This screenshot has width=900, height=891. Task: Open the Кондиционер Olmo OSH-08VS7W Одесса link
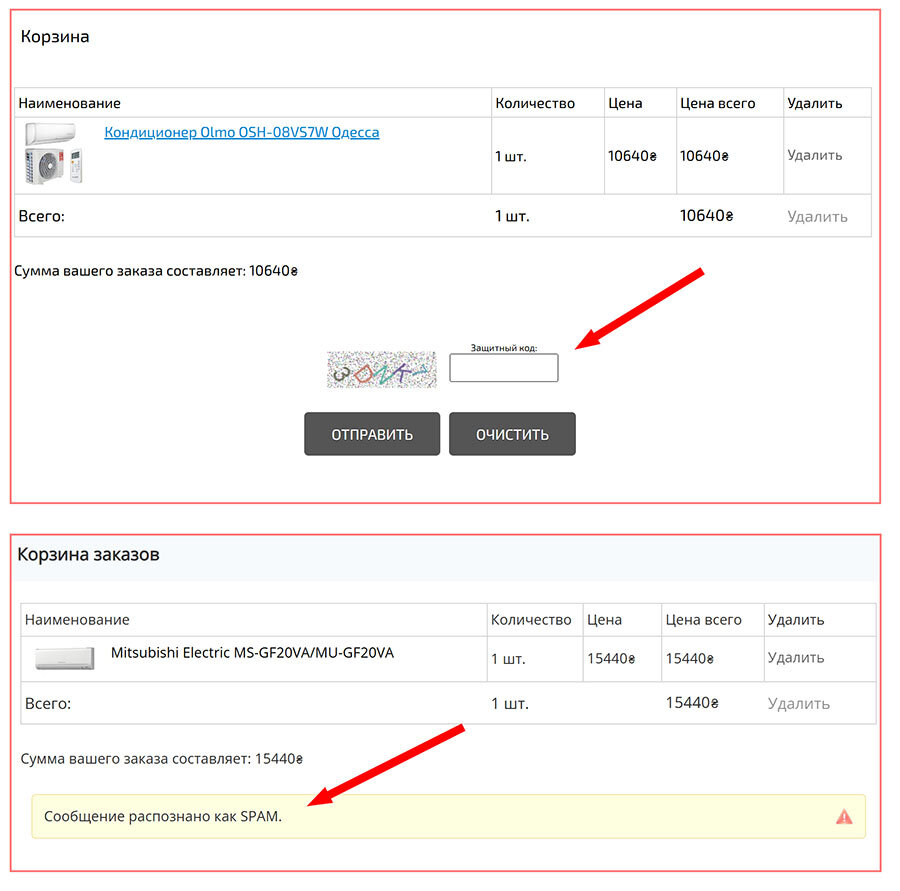[241, 132]
